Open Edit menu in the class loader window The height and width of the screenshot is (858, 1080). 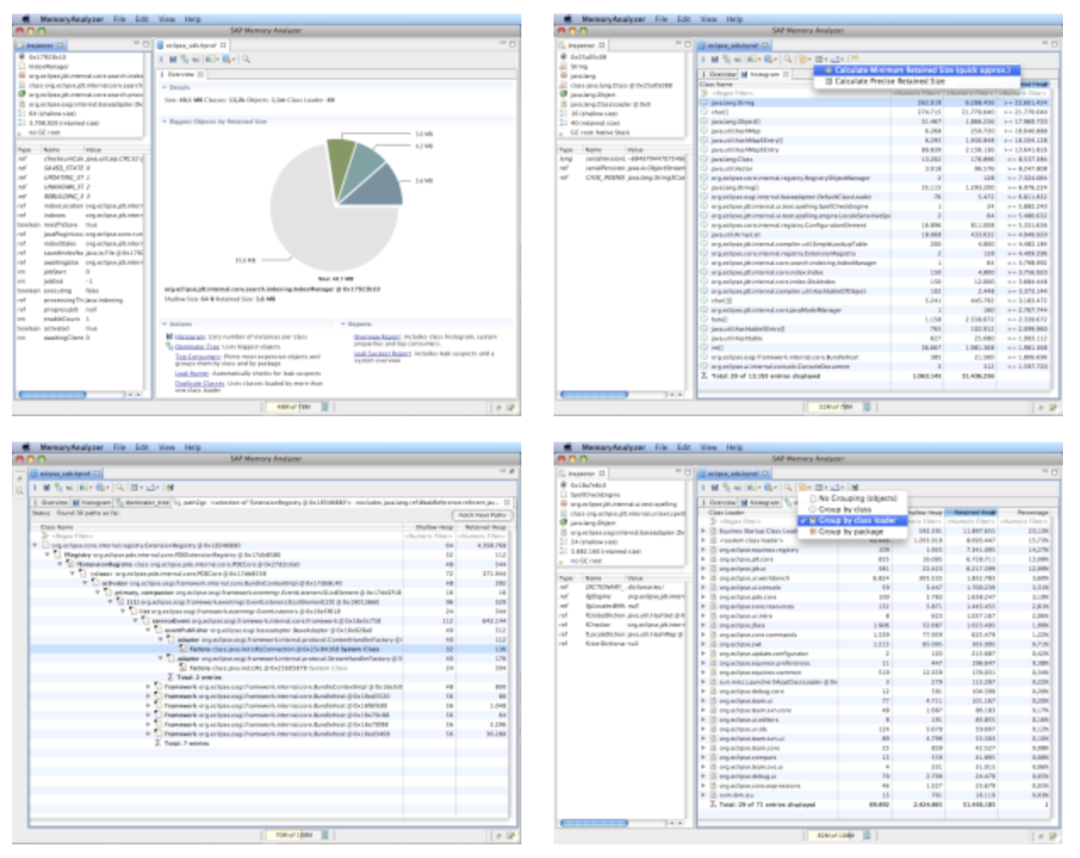[683, 448]
